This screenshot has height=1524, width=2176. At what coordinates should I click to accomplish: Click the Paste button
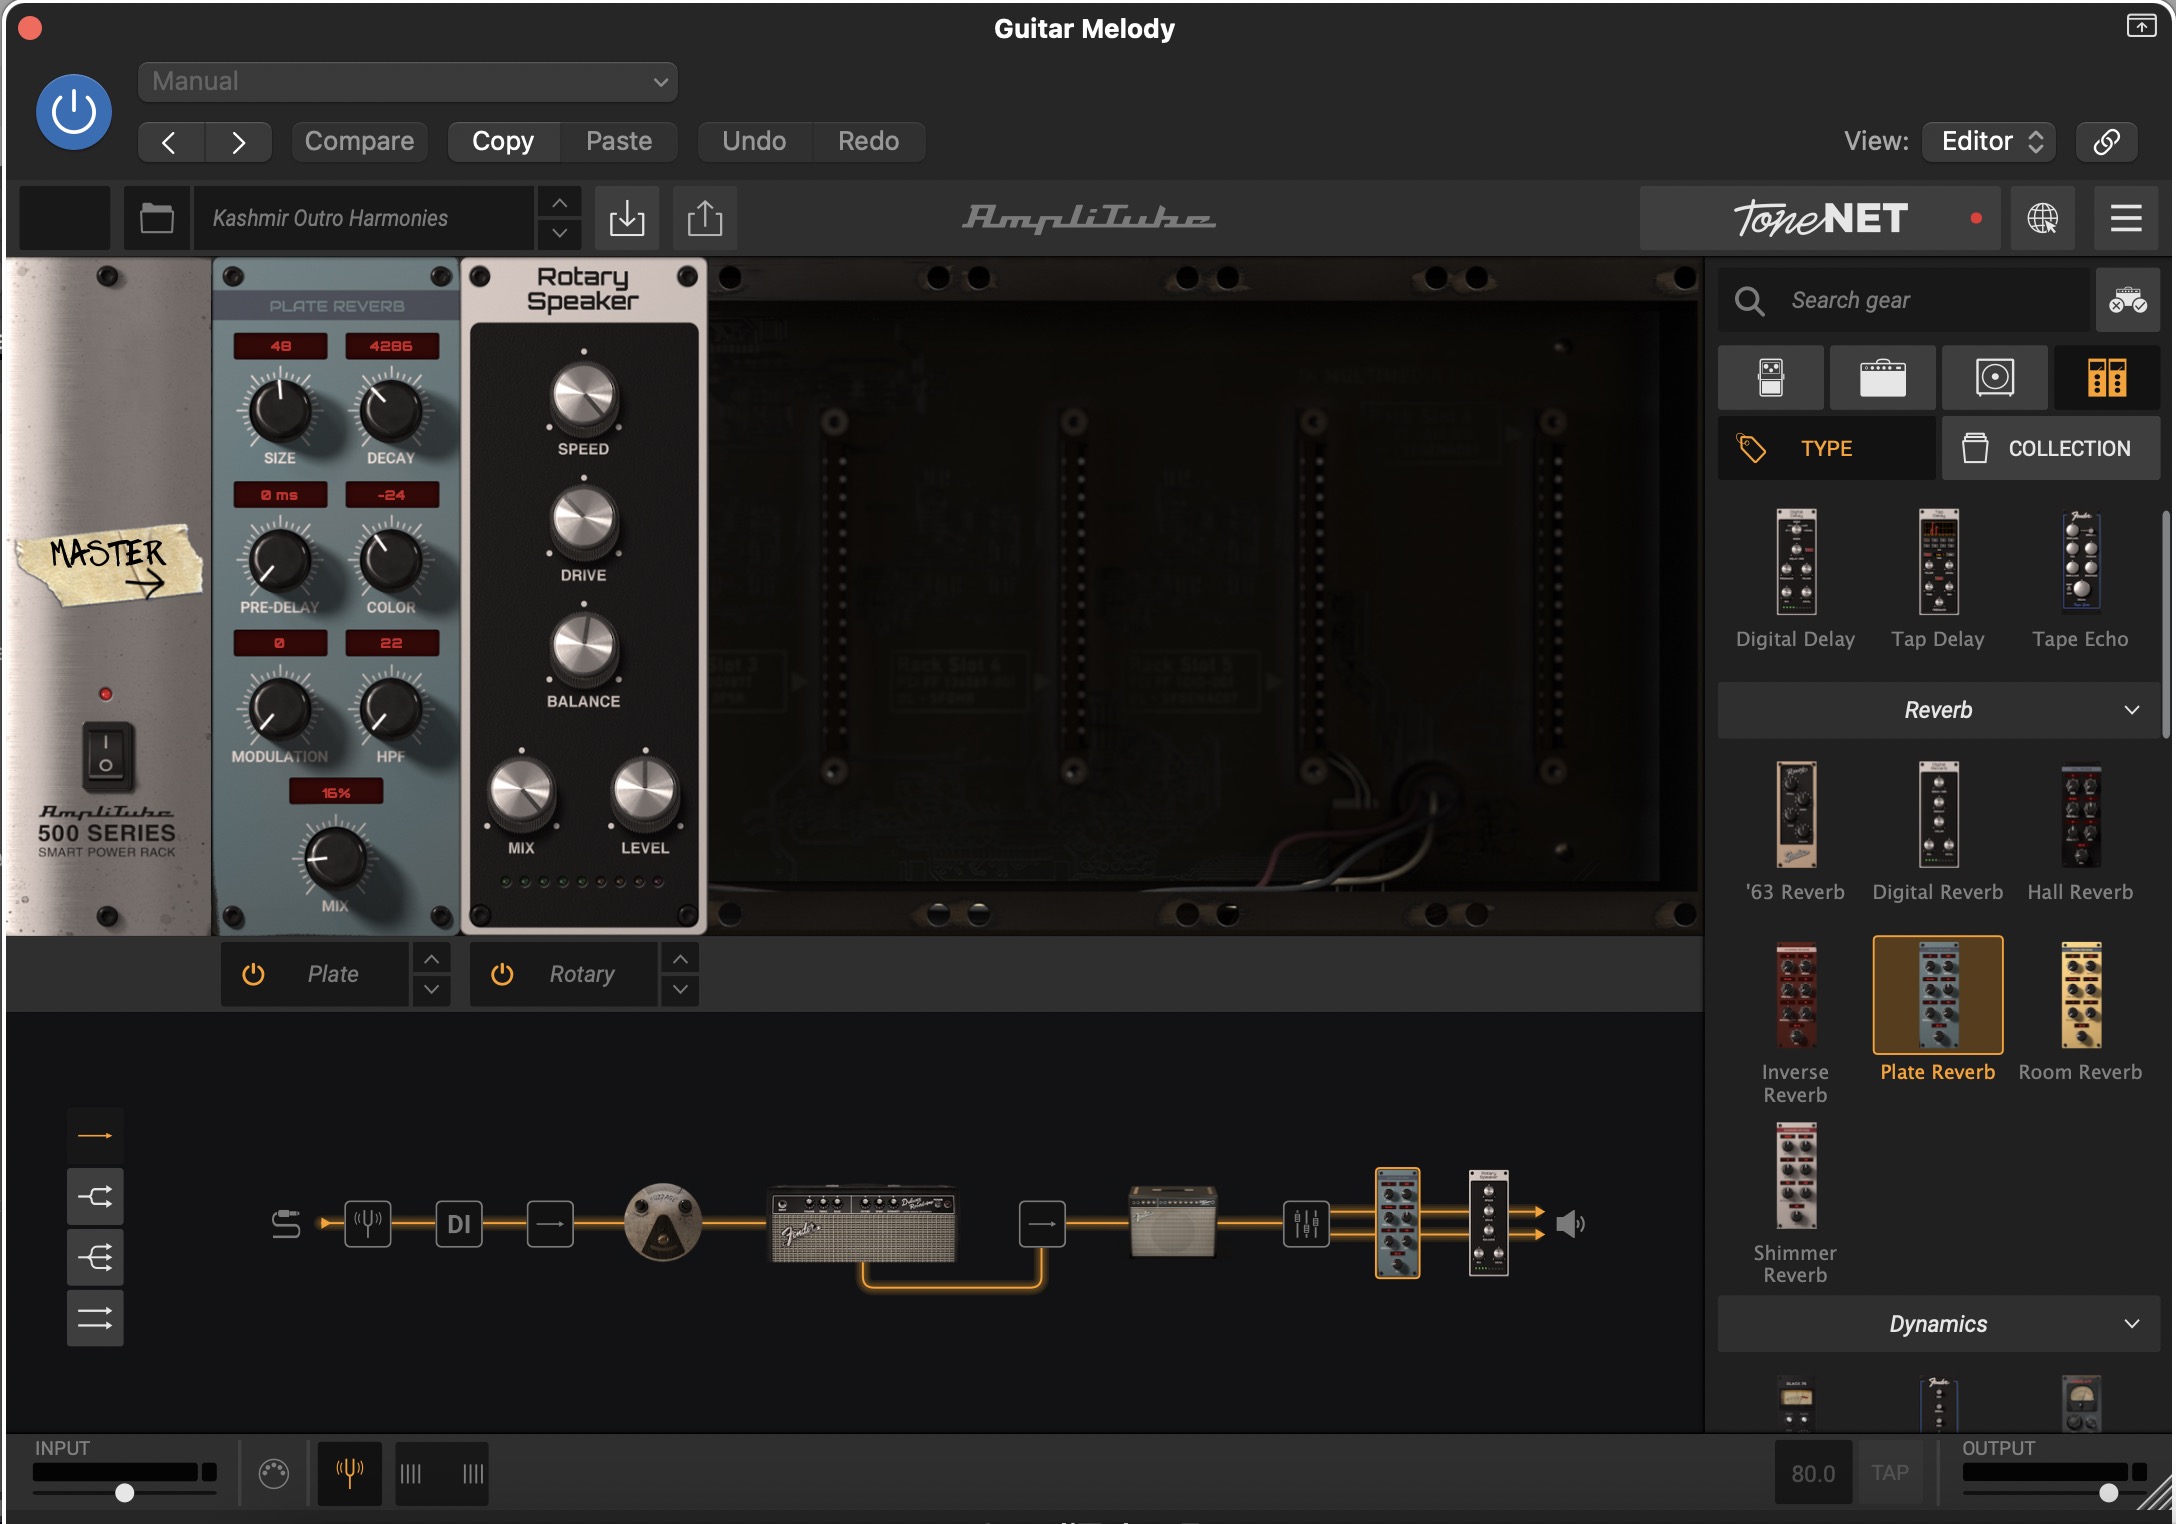pos(619,141)
